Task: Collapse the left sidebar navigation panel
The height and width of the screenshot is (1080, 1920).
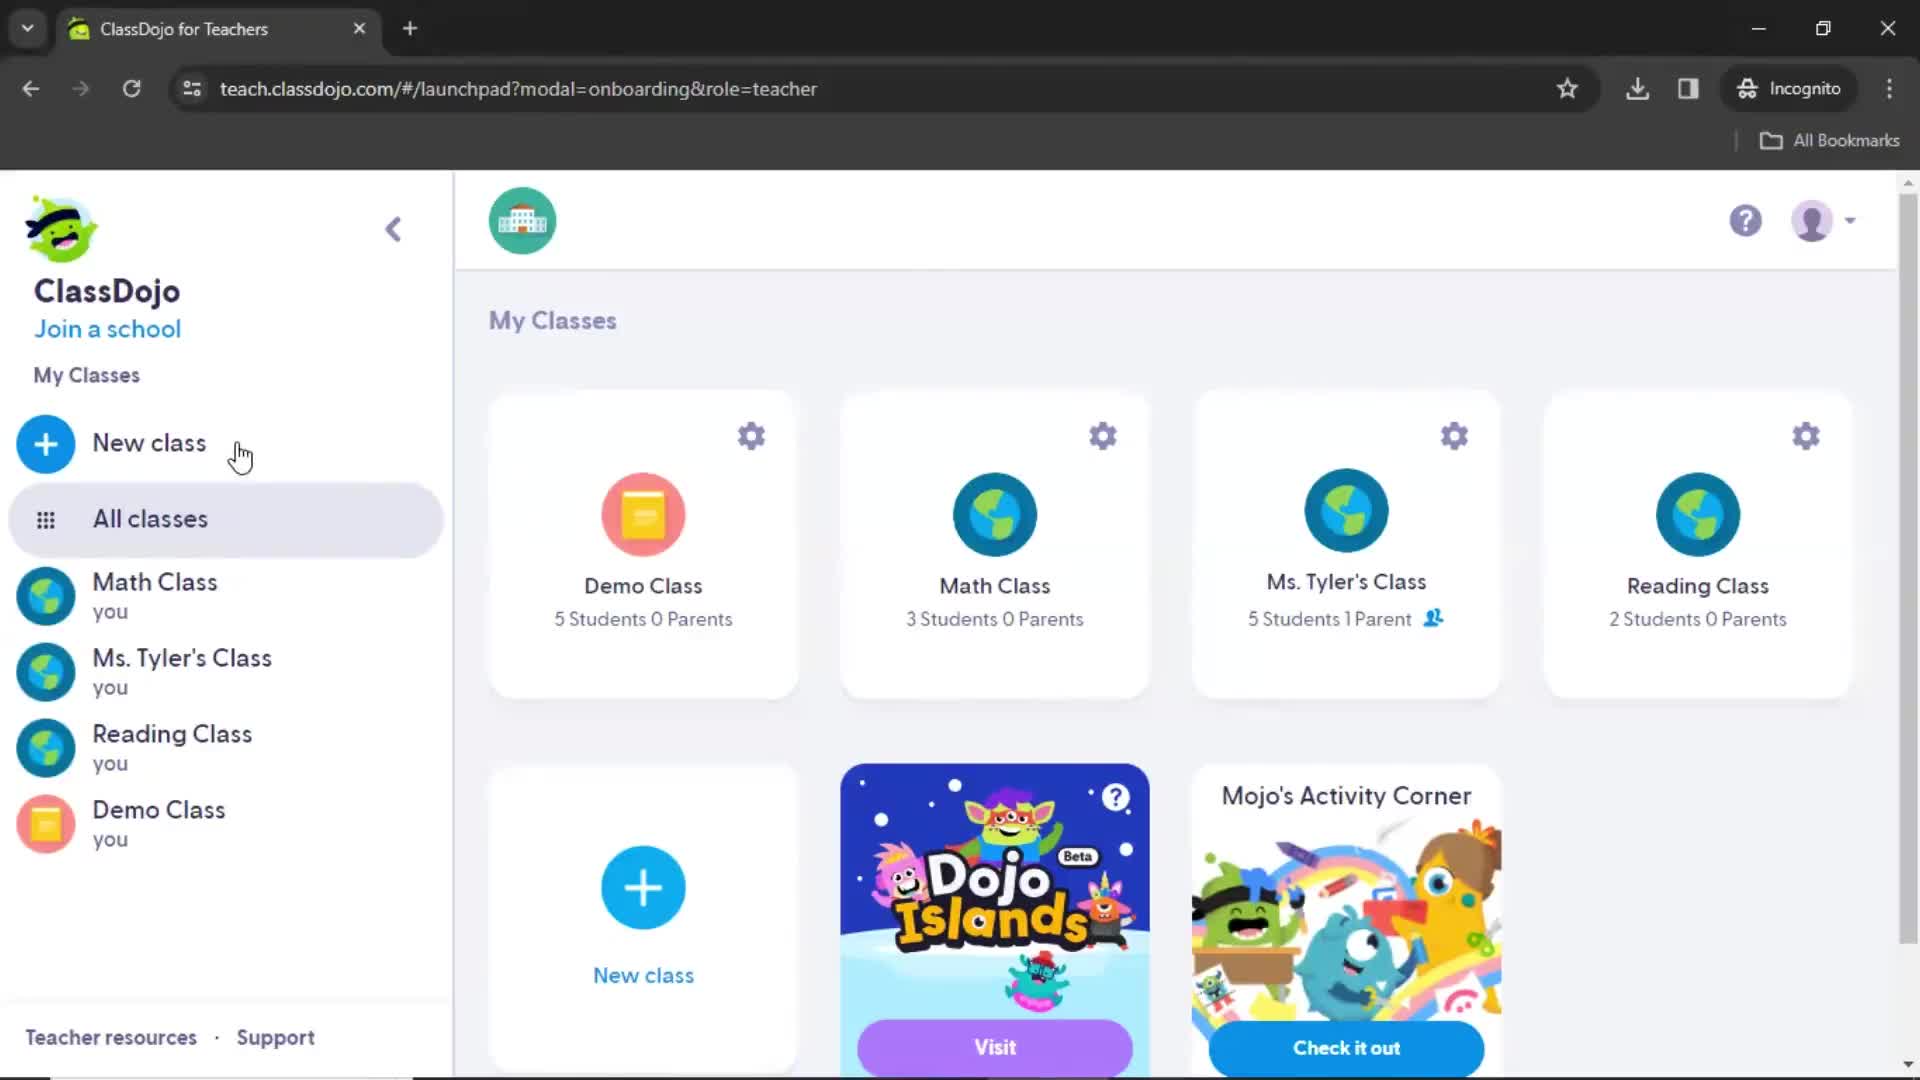Action: point(393,229)
